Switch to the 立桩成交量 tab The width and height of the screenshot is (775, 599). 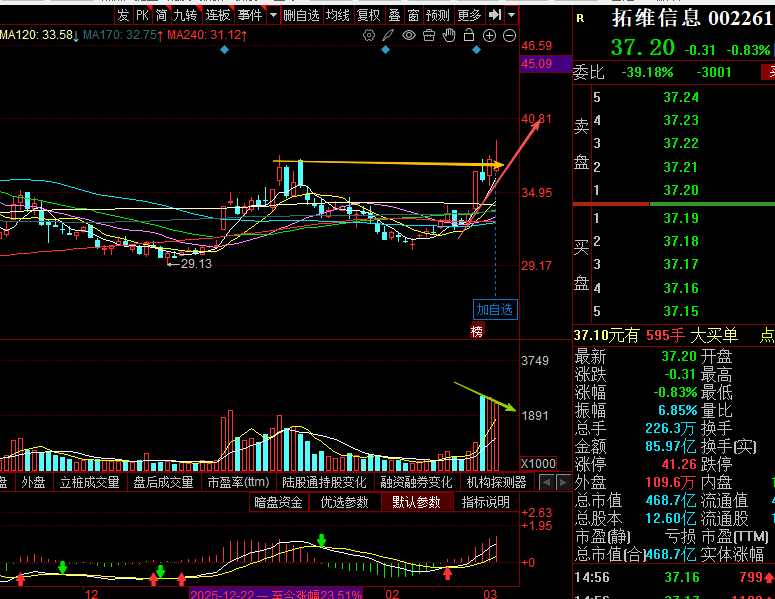point(89,482)
